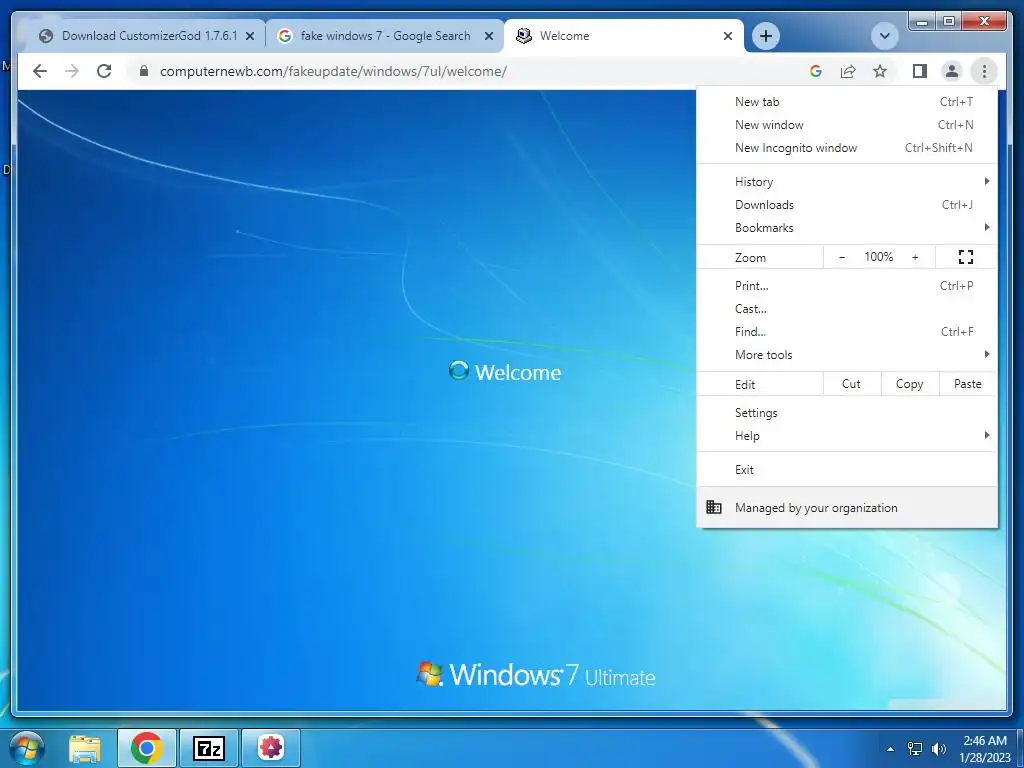The image size is (1024, 768).
Task: Choose New window from menu
Action: (847, 125)
